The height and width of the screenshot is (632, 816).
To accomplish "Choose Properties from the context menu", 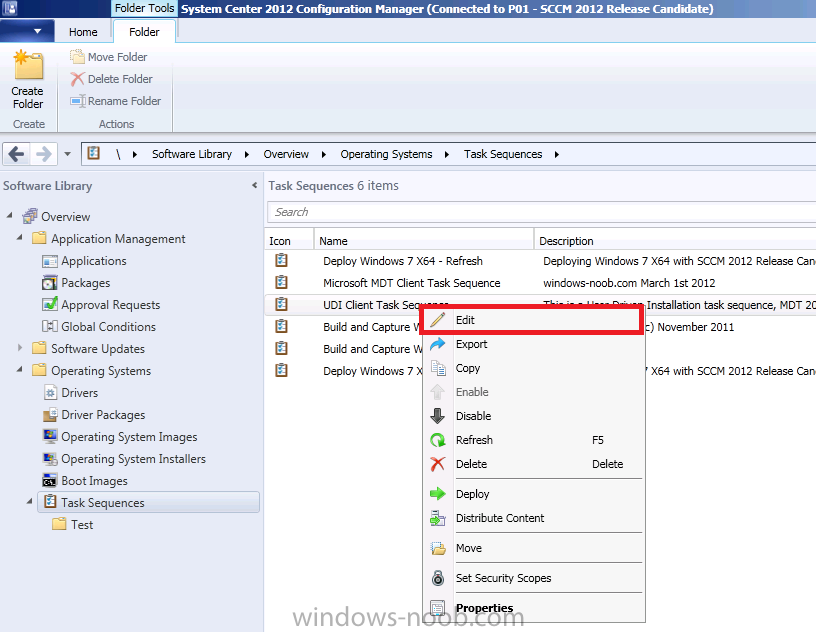I will coord(533,608).
